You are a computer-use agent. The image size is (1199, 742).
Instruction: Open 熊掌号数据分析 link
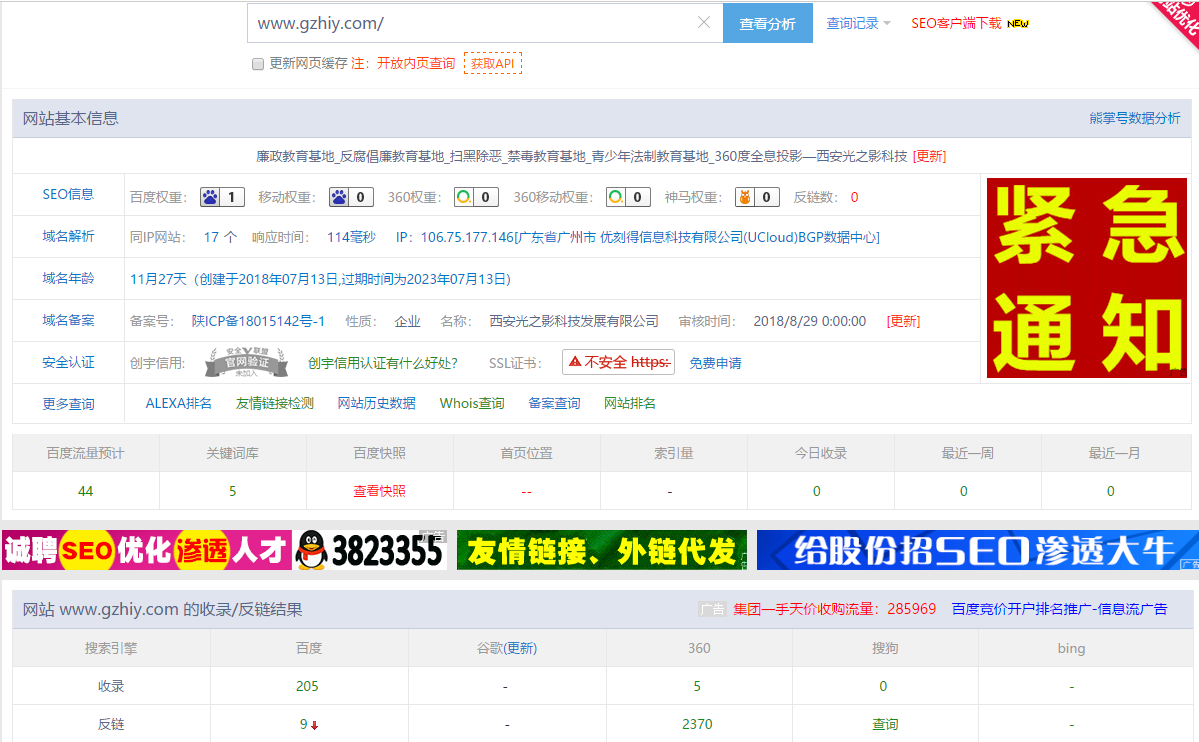click(1135, 118)
